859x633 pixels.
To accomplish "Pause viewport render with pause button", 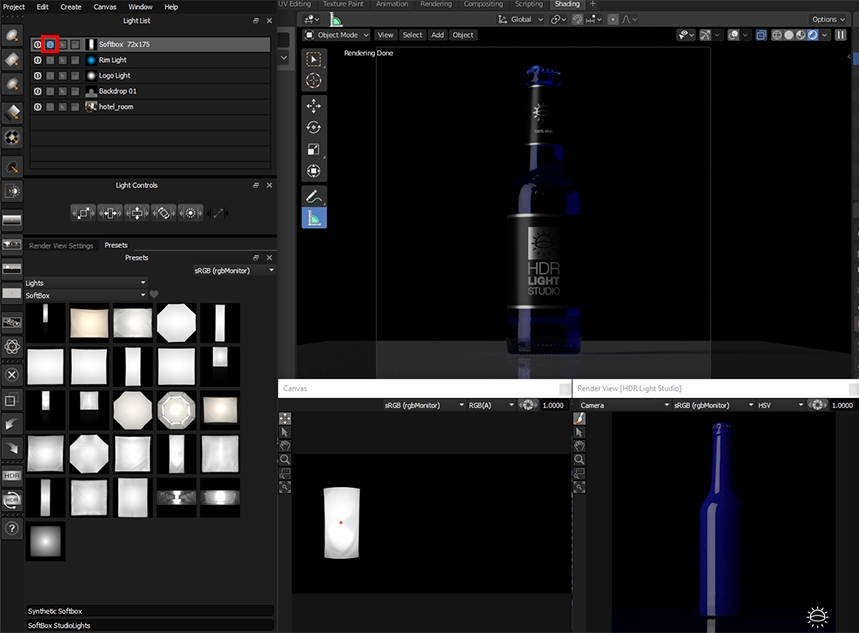I will tap(840, 35).
